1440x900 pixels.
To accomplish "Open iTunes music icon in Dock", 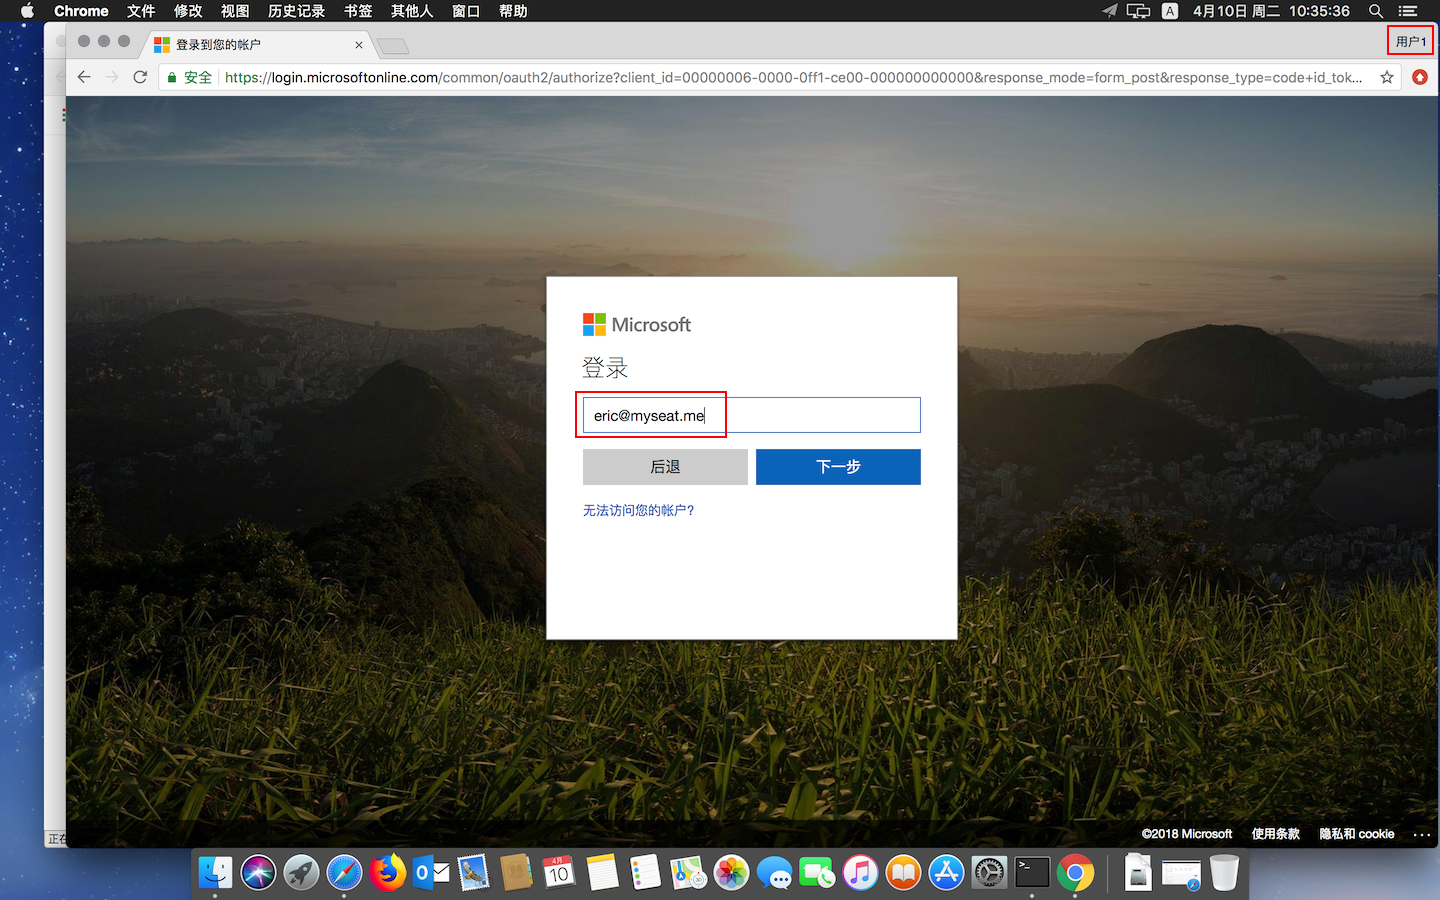I will (x=860, y=873).
